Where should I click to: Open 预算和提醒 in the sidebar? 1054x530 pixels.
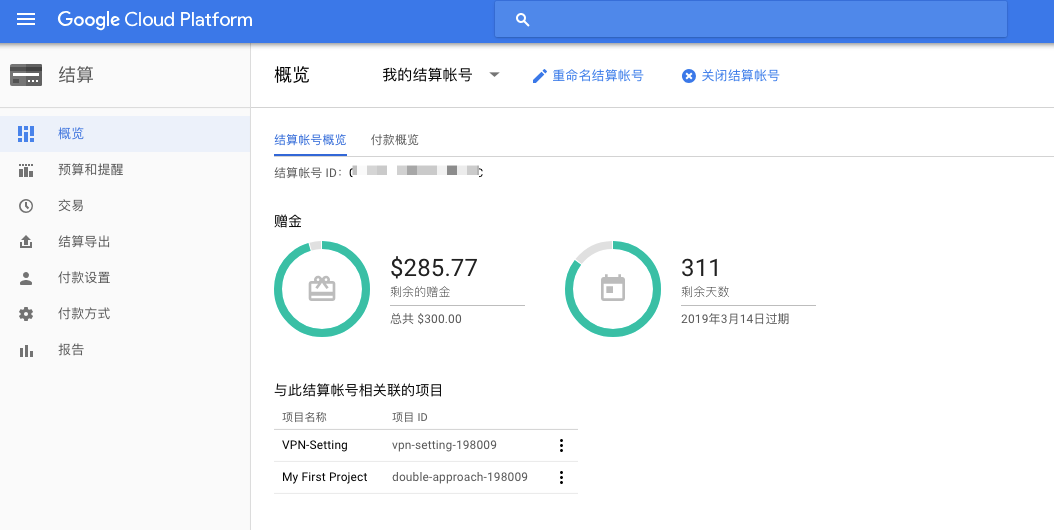(125, 169)
